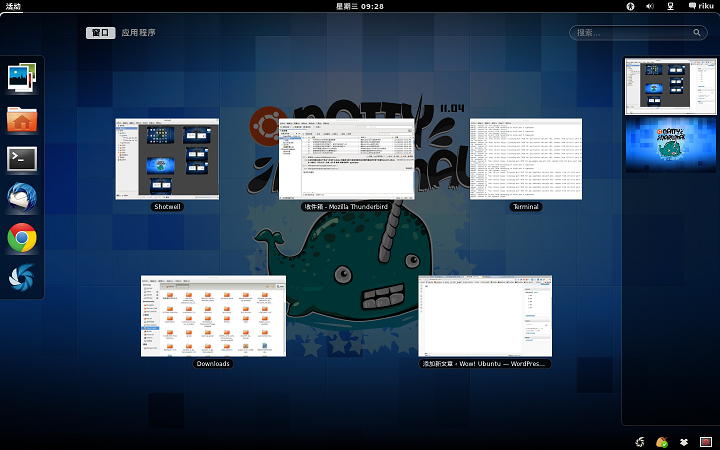
Task: Click the accessibility icon in top bar
Action: click(630, 6)
